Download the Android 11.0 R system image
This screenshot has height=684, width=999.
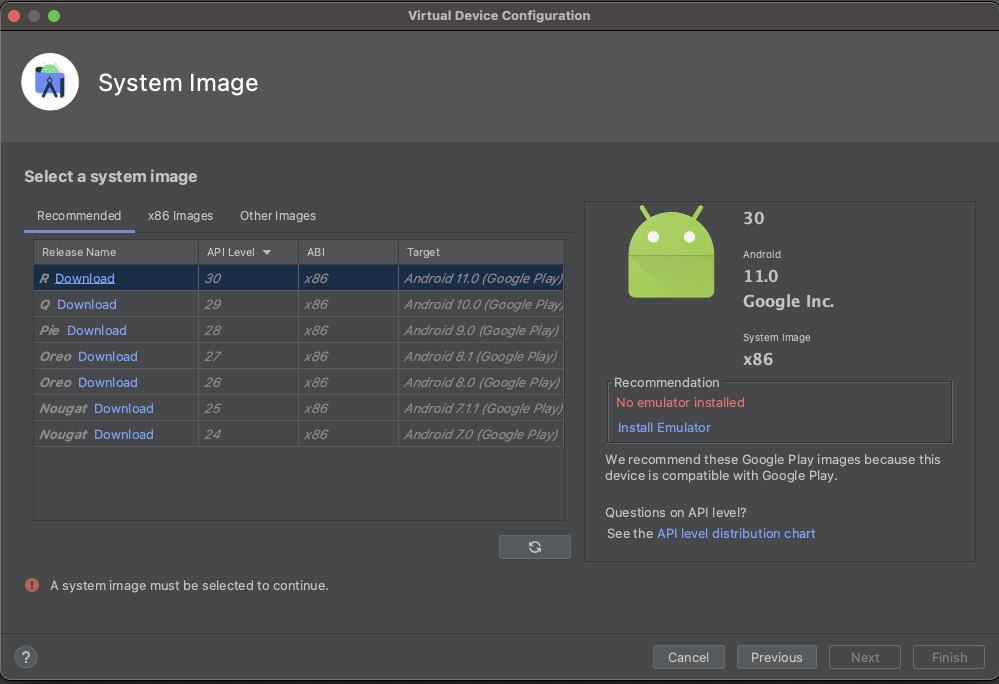click(84, 278)
